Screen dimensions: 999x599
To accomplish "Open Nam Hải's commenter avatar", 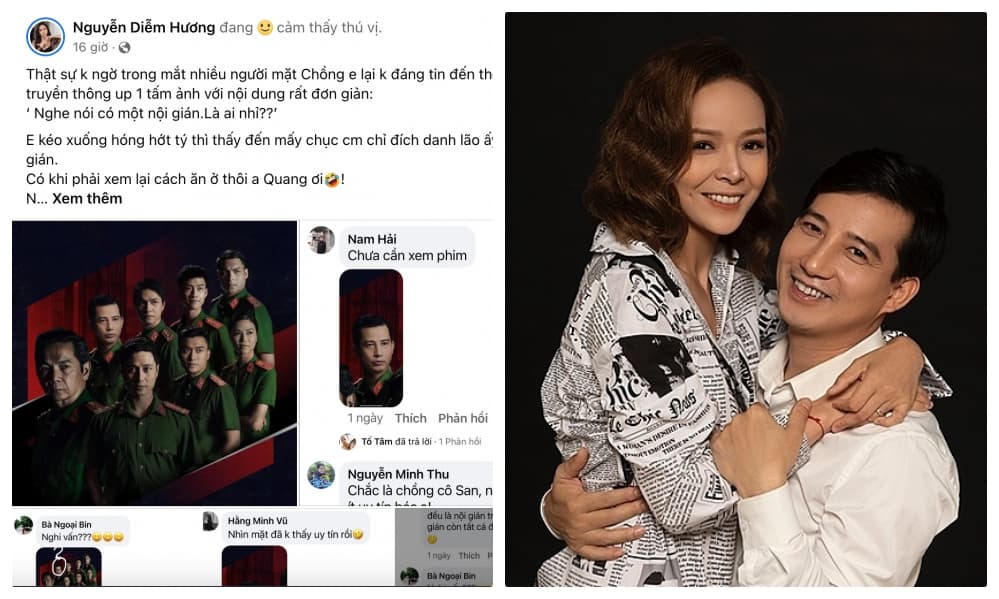I will (321, 240).
